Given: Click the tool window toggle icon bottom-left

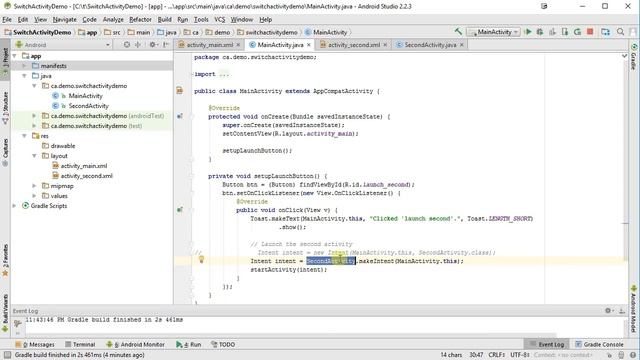Looking at the screenshot, I should (7, 355).
